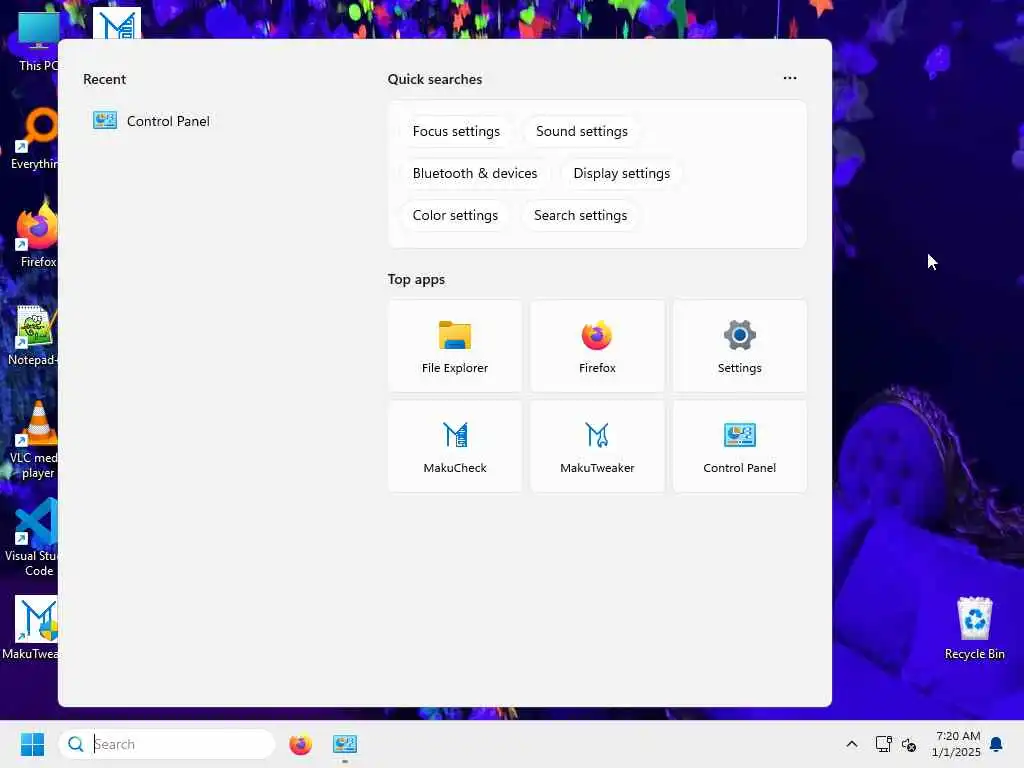Launch MakuCheck from Top apps
The width and height of the screenshot is (1024, 768).
[455, 447]
